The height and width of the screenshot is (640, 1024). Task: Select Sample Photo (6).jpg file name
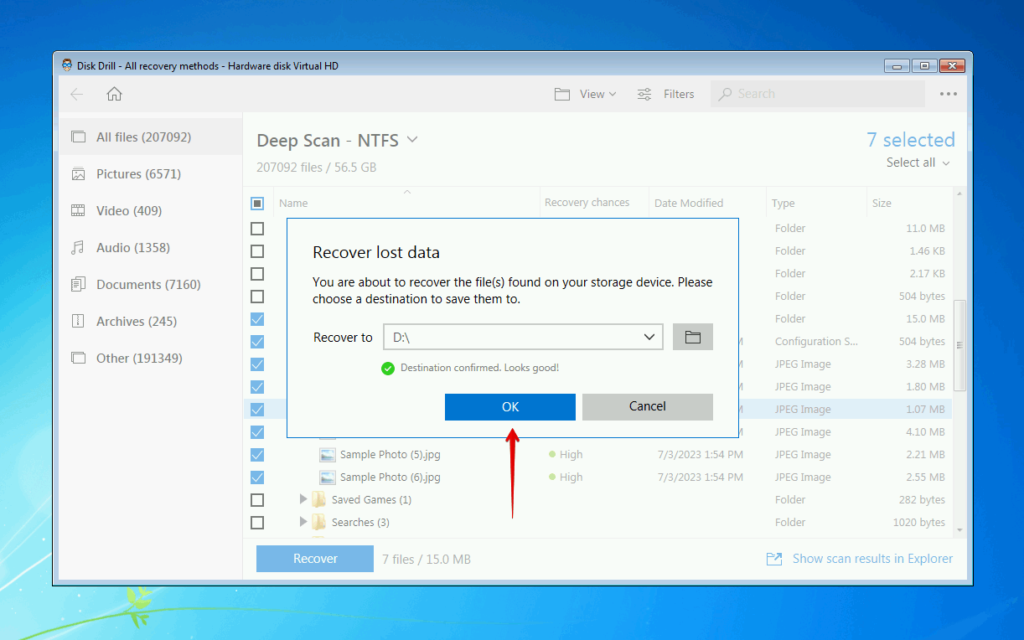pyautogui.click(x=390, y=477)
